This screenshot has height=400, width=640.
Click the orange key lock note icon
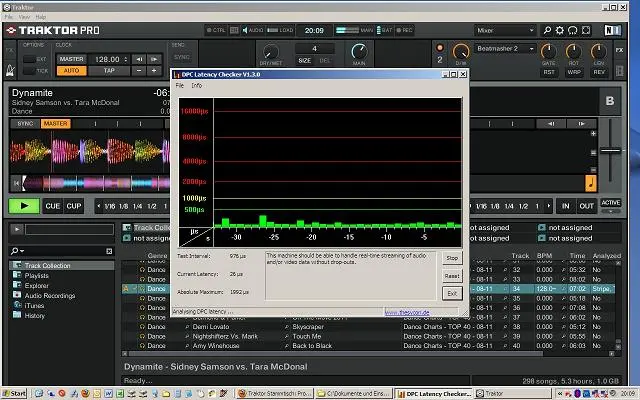point(590,183)
